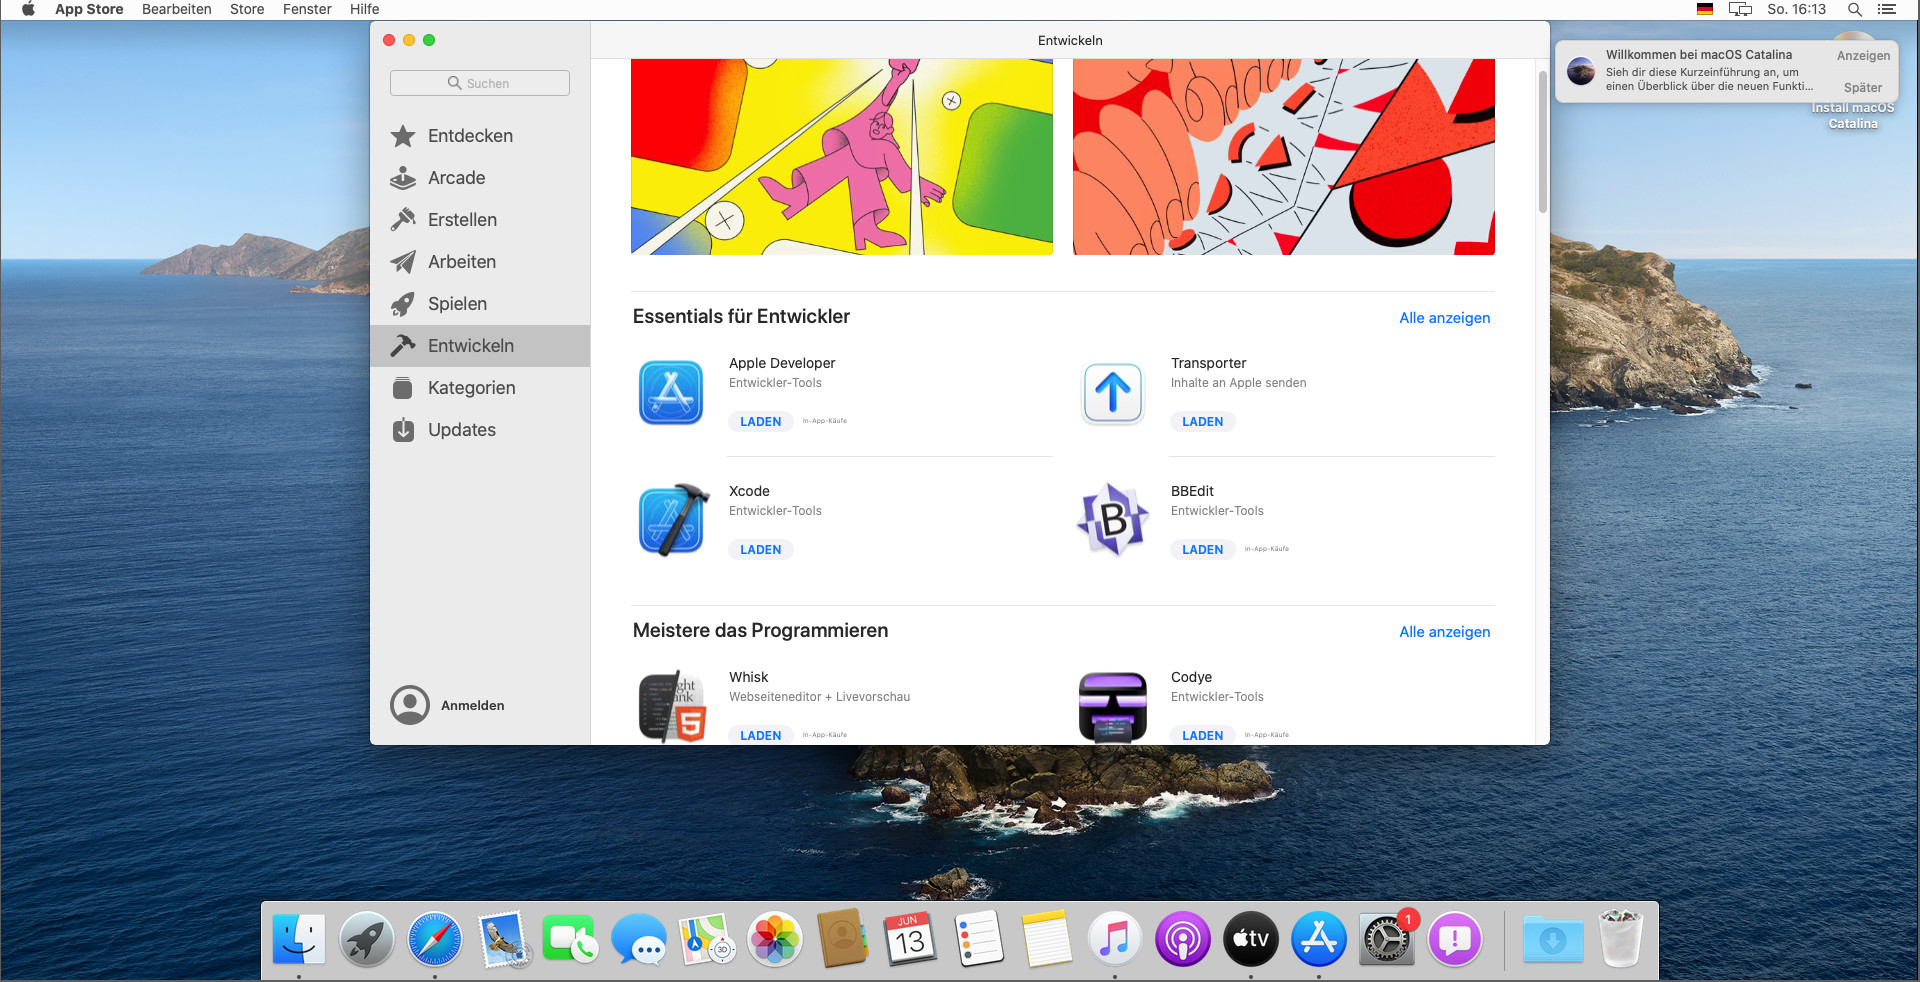Go to Arcade in the sidebar

(456, 178)
